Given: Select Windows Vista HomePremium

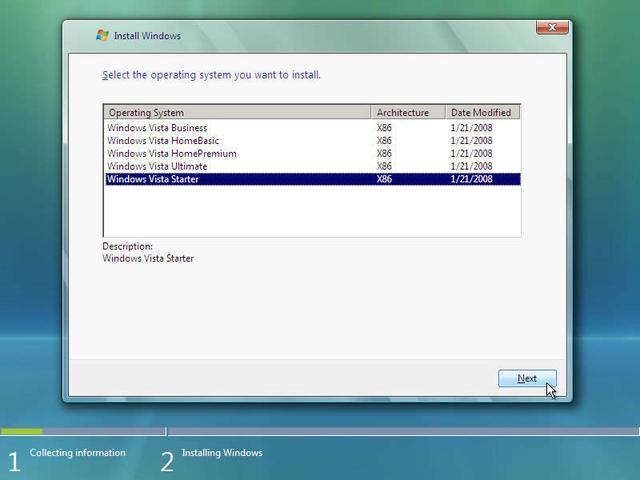Looking at the screenshot, I should (x=172, y=153).
